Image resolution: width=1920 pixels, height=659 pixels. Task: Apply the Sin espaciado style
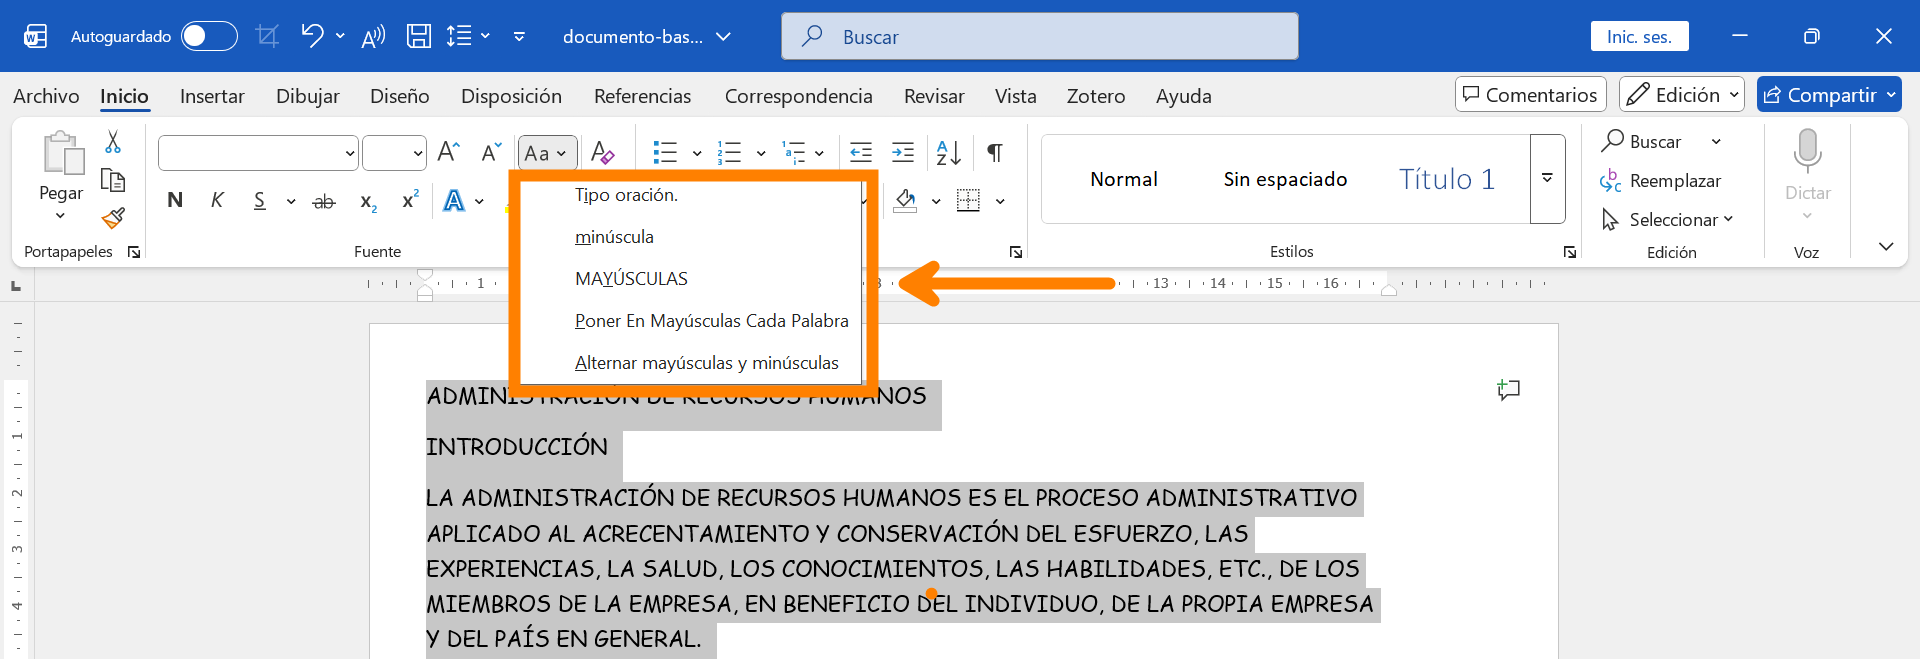click(x=1285, y=179)
